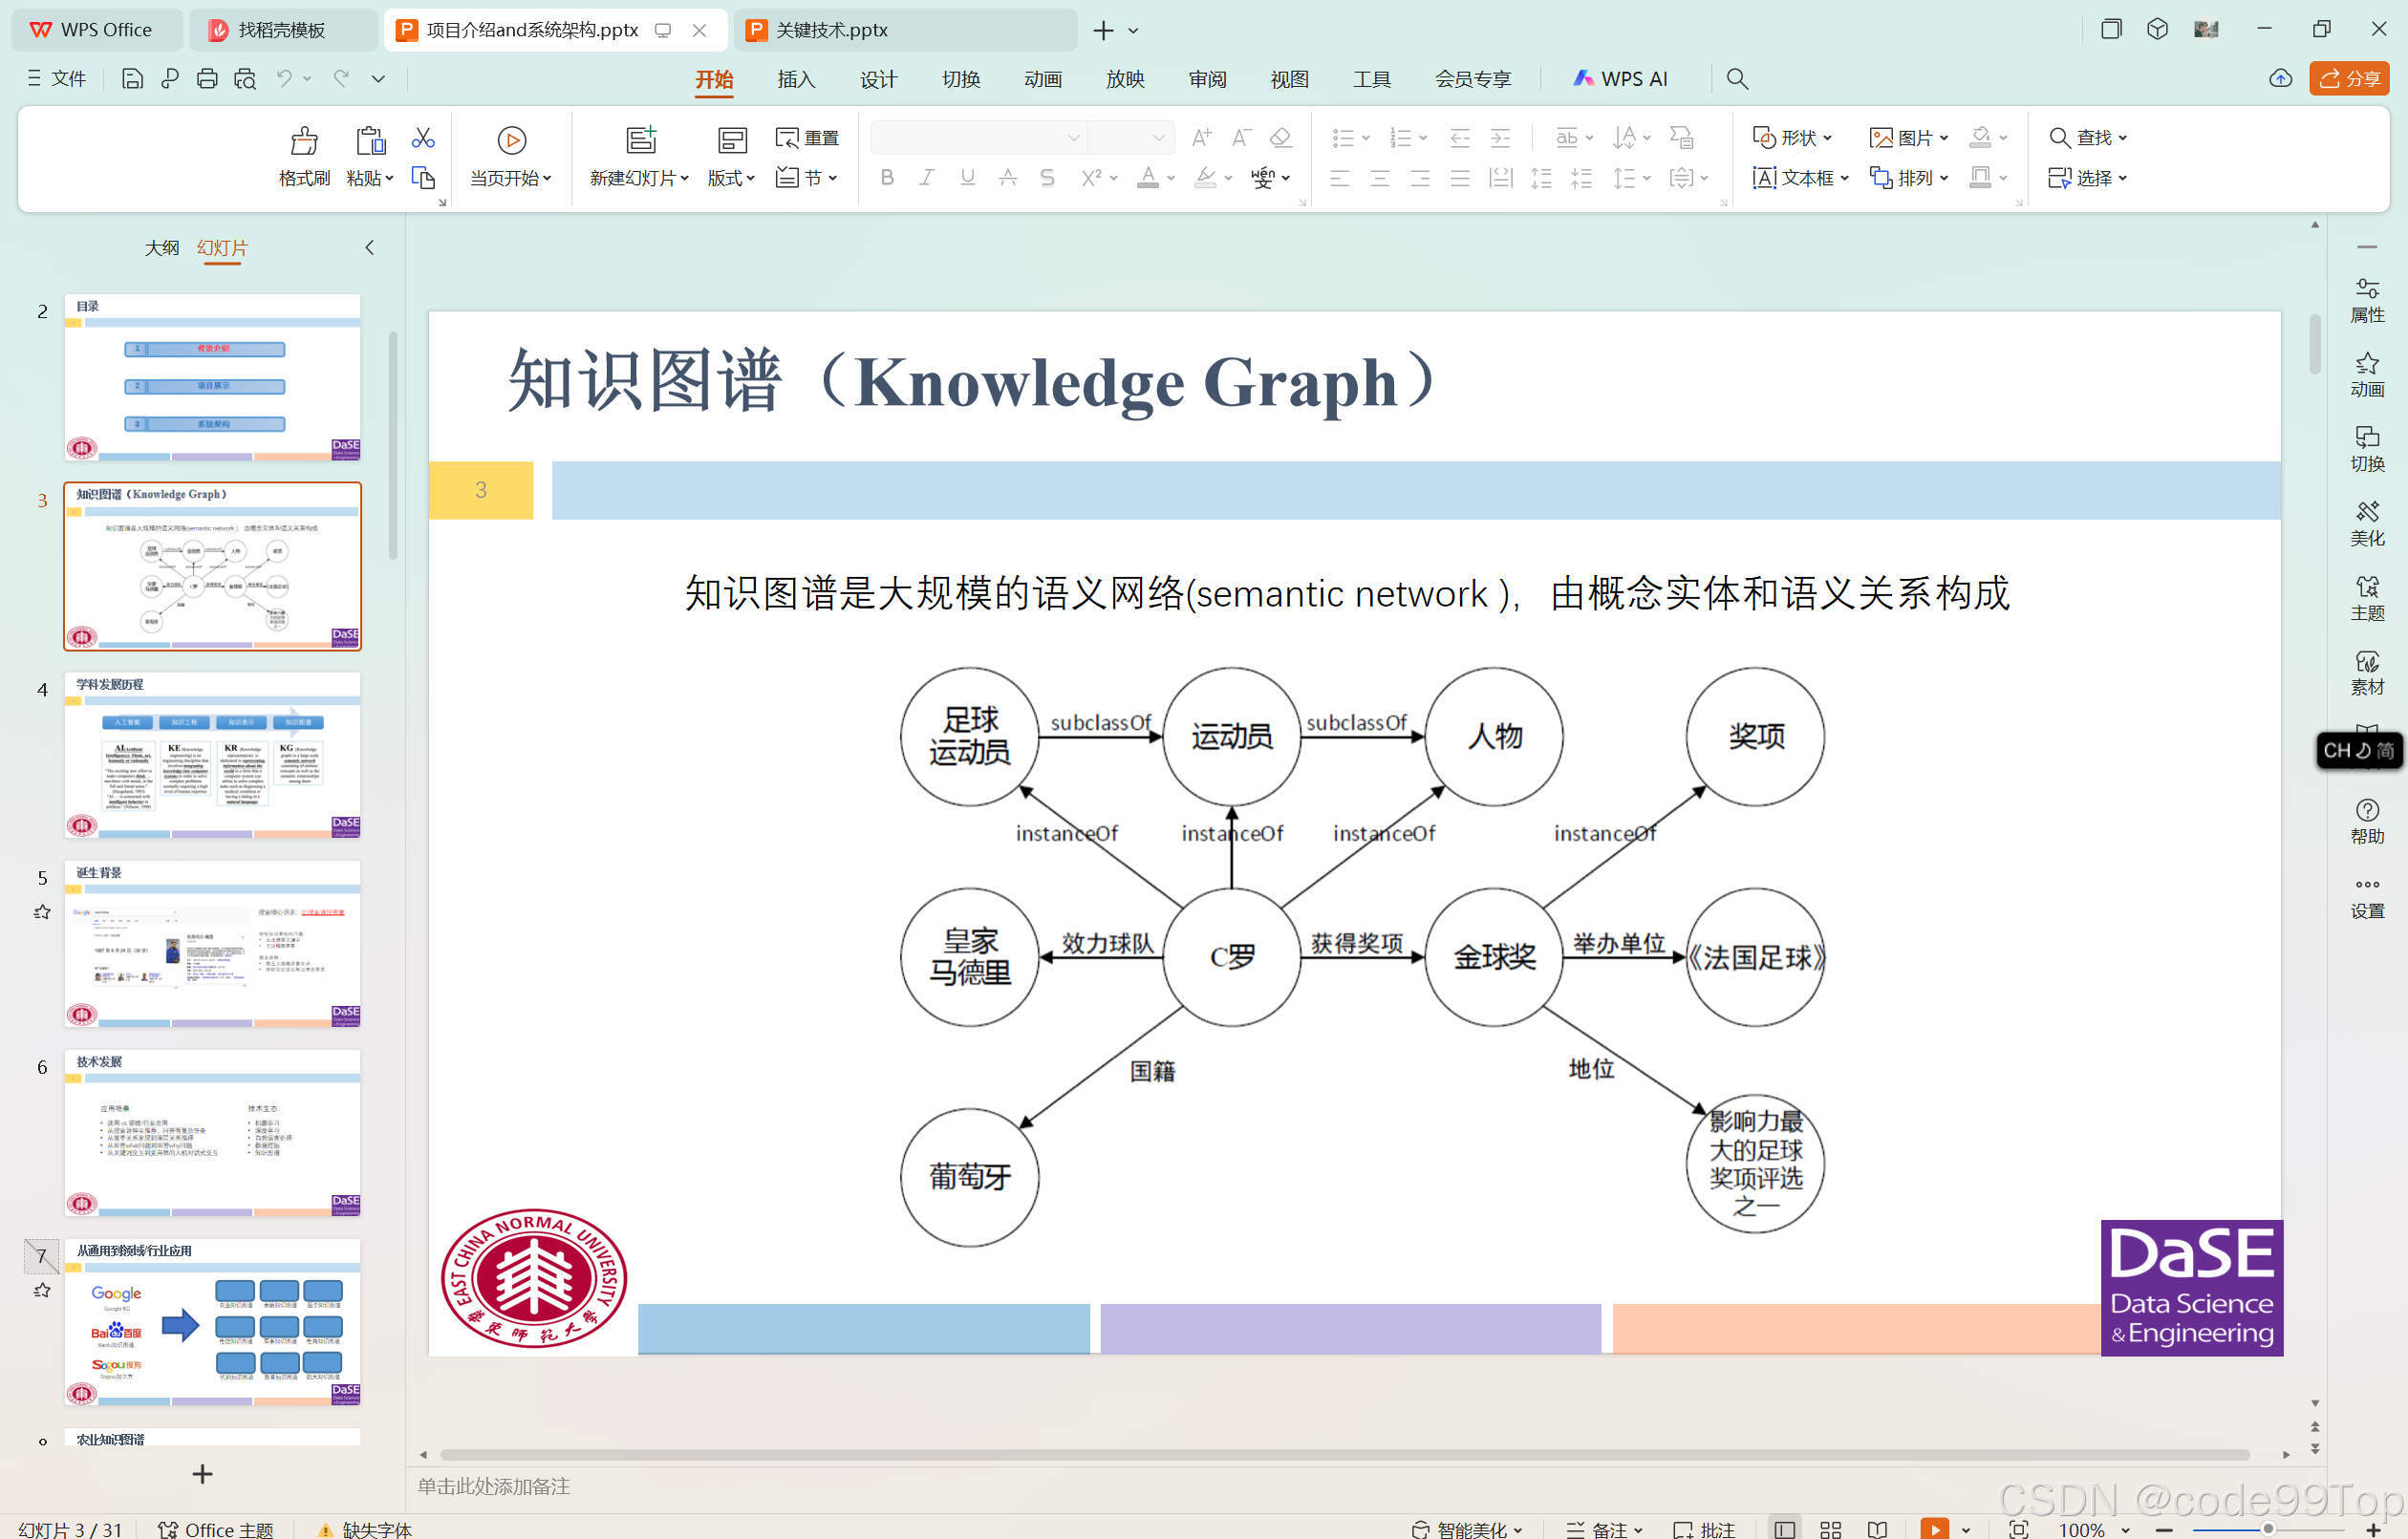
Task: Click the Format Painter (格式刷) icon
Action: (x=303, y=141)
